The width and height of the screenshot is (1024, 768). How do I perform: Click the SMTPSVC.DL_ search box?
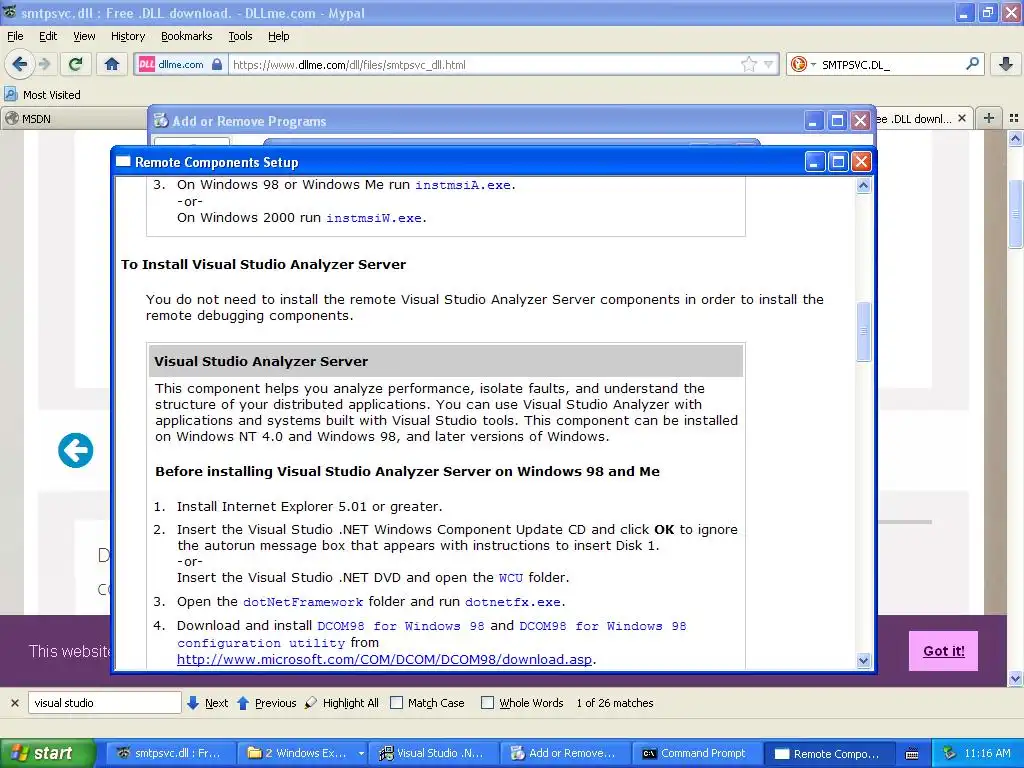tap(888, 65)
